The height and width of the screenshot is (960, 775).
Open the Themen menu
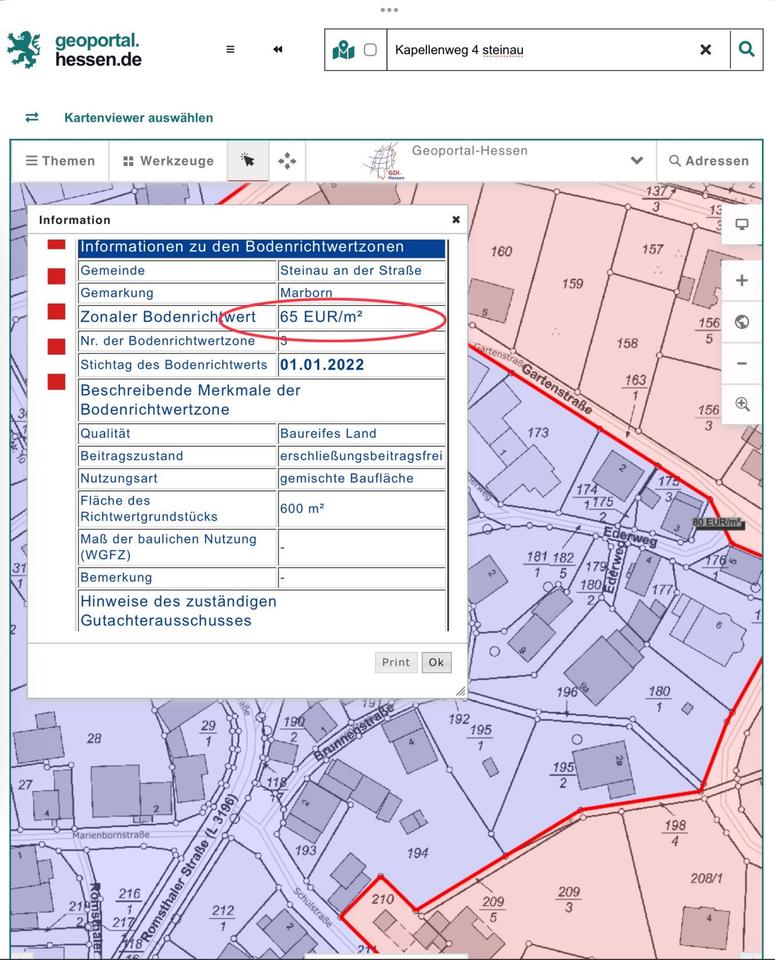click(60, 161)
